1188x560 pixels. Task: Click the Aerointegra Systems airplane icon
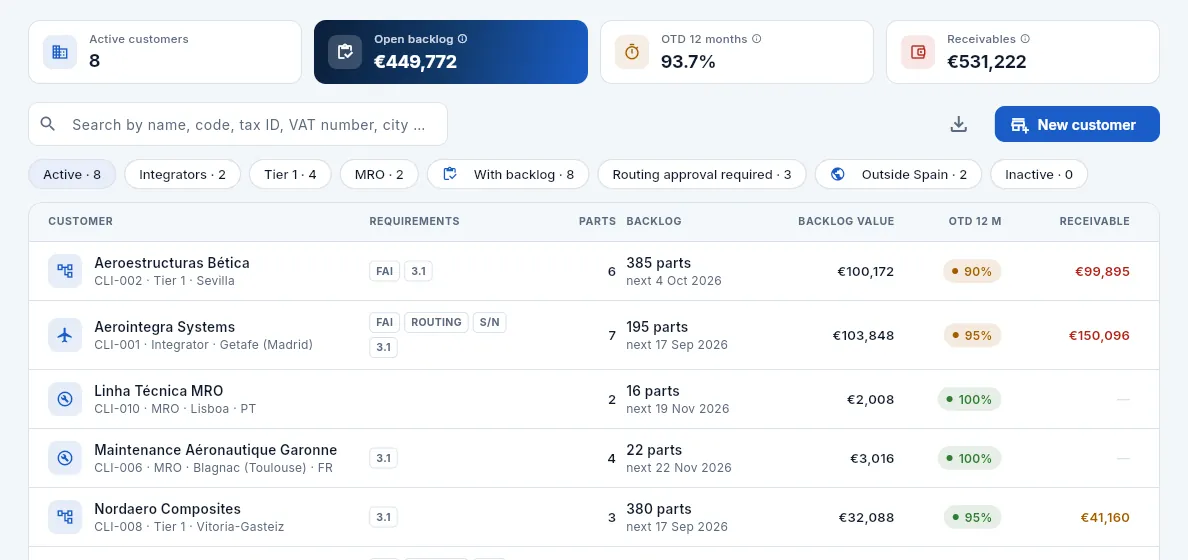pyautogui.click(x=65, y=335)
